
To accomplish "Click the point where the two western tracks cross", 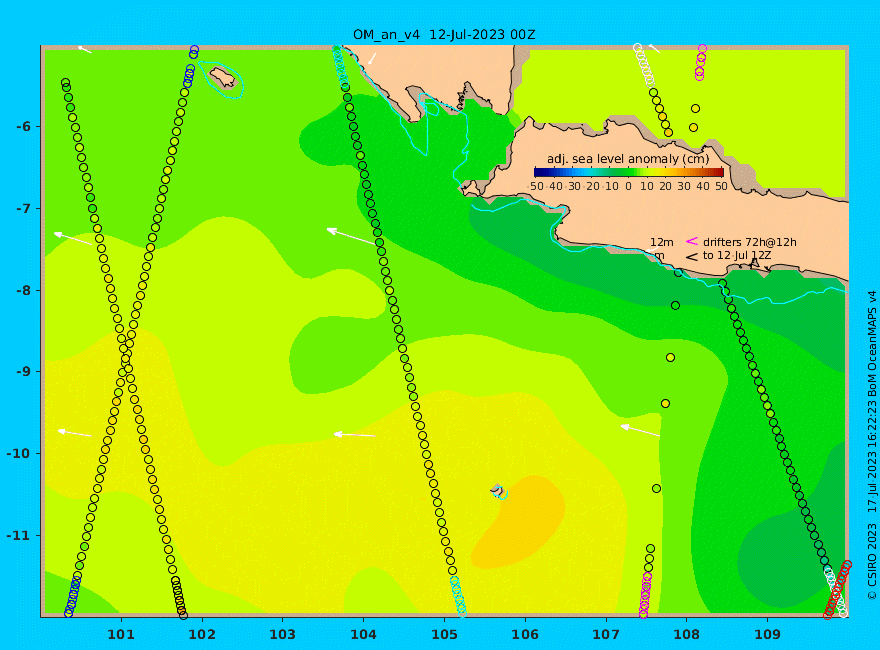I will point(125,358).
